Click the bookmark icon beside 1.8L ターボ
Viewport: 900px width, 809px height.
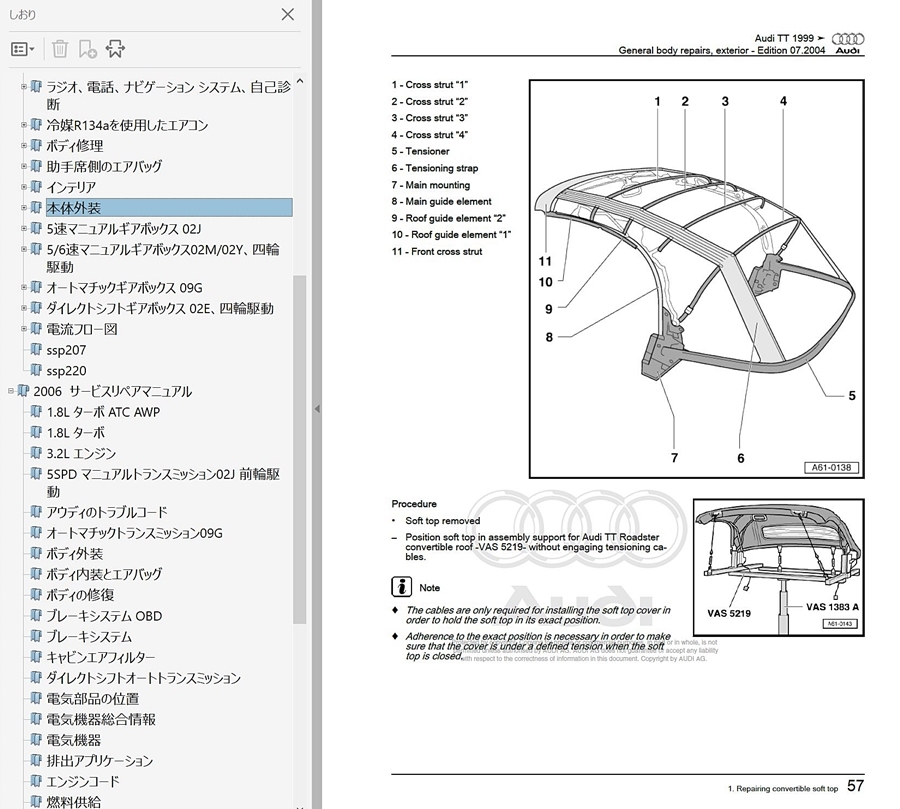[36, 432]
